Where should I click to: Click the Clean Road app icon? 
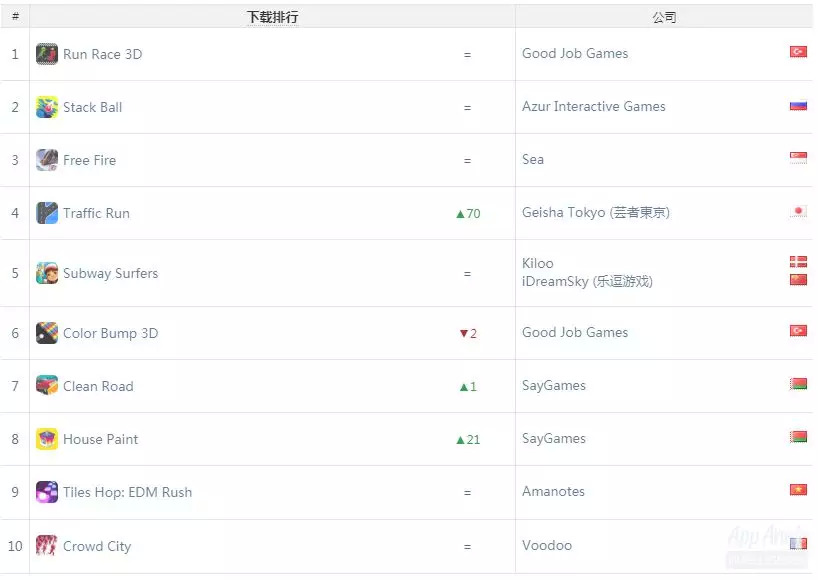coord(46,386)
